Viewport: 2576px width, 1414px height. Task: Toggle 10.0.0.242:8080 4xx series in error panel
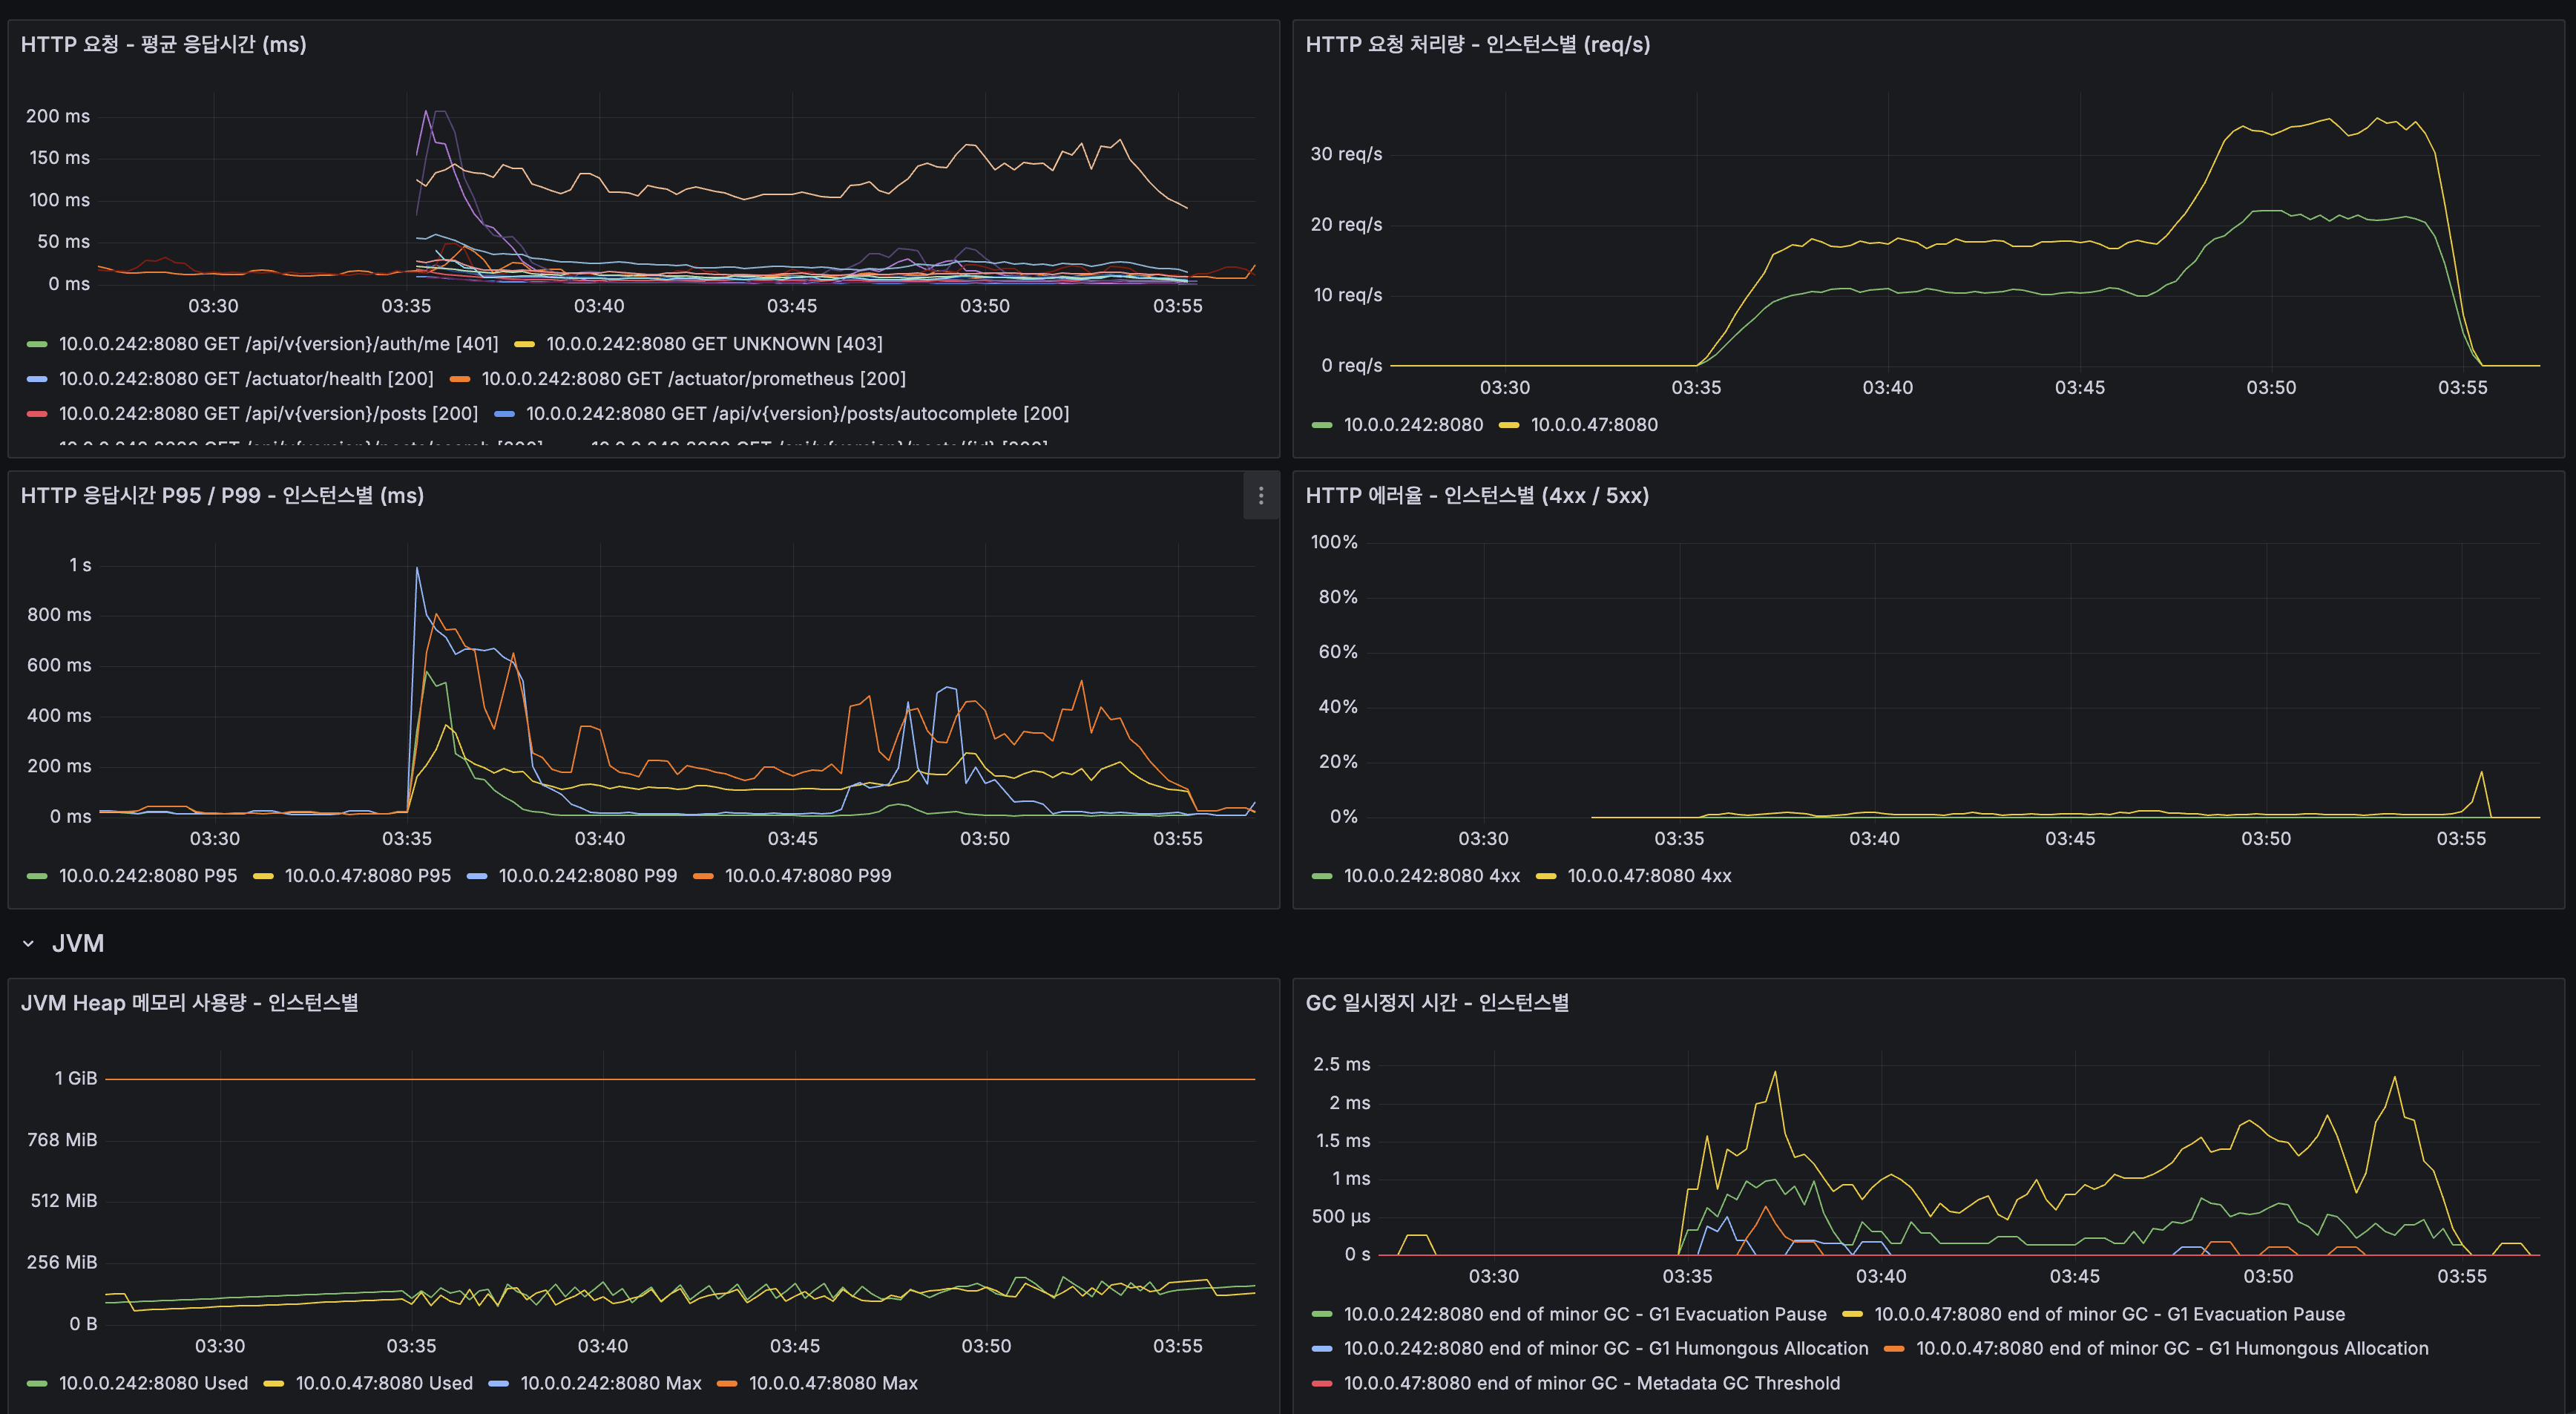coord(1431,876)
